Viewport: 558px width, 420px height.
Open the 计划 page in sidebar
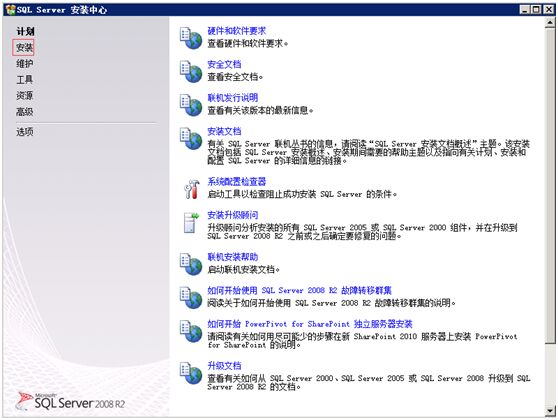click(x=25, y=31)
